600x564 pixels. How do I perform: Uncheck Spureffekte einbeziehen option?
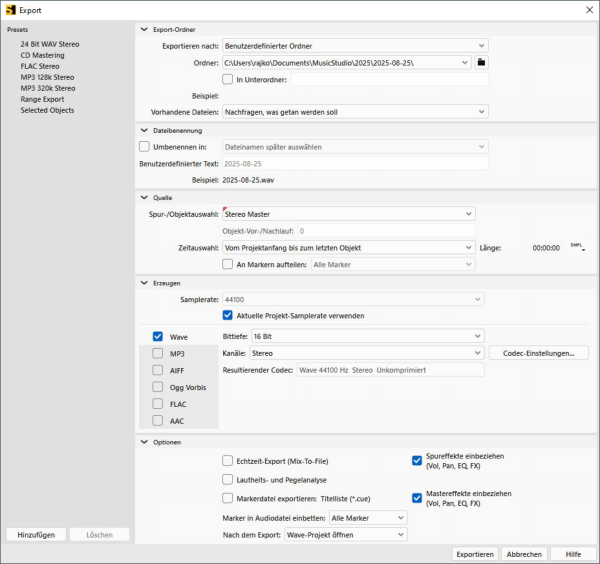[x=417, y=461]
